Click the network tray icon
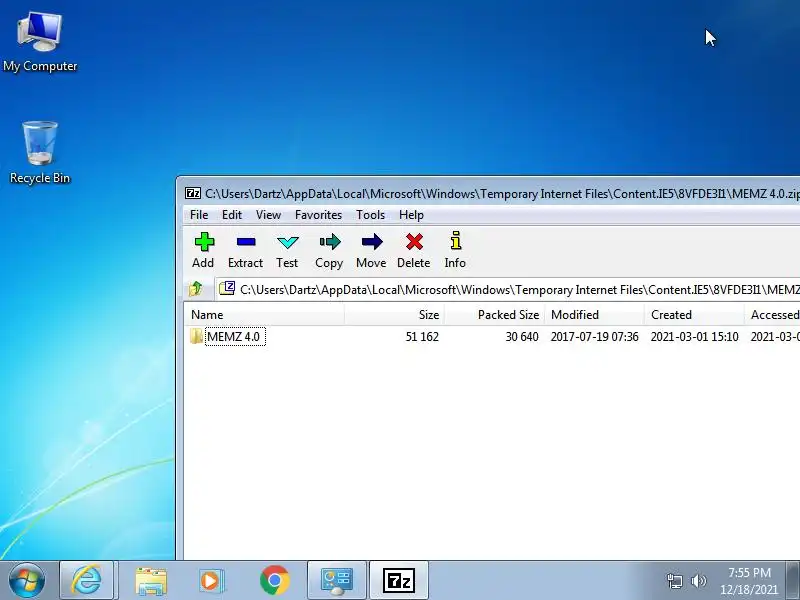 click(x=674, y=581)
